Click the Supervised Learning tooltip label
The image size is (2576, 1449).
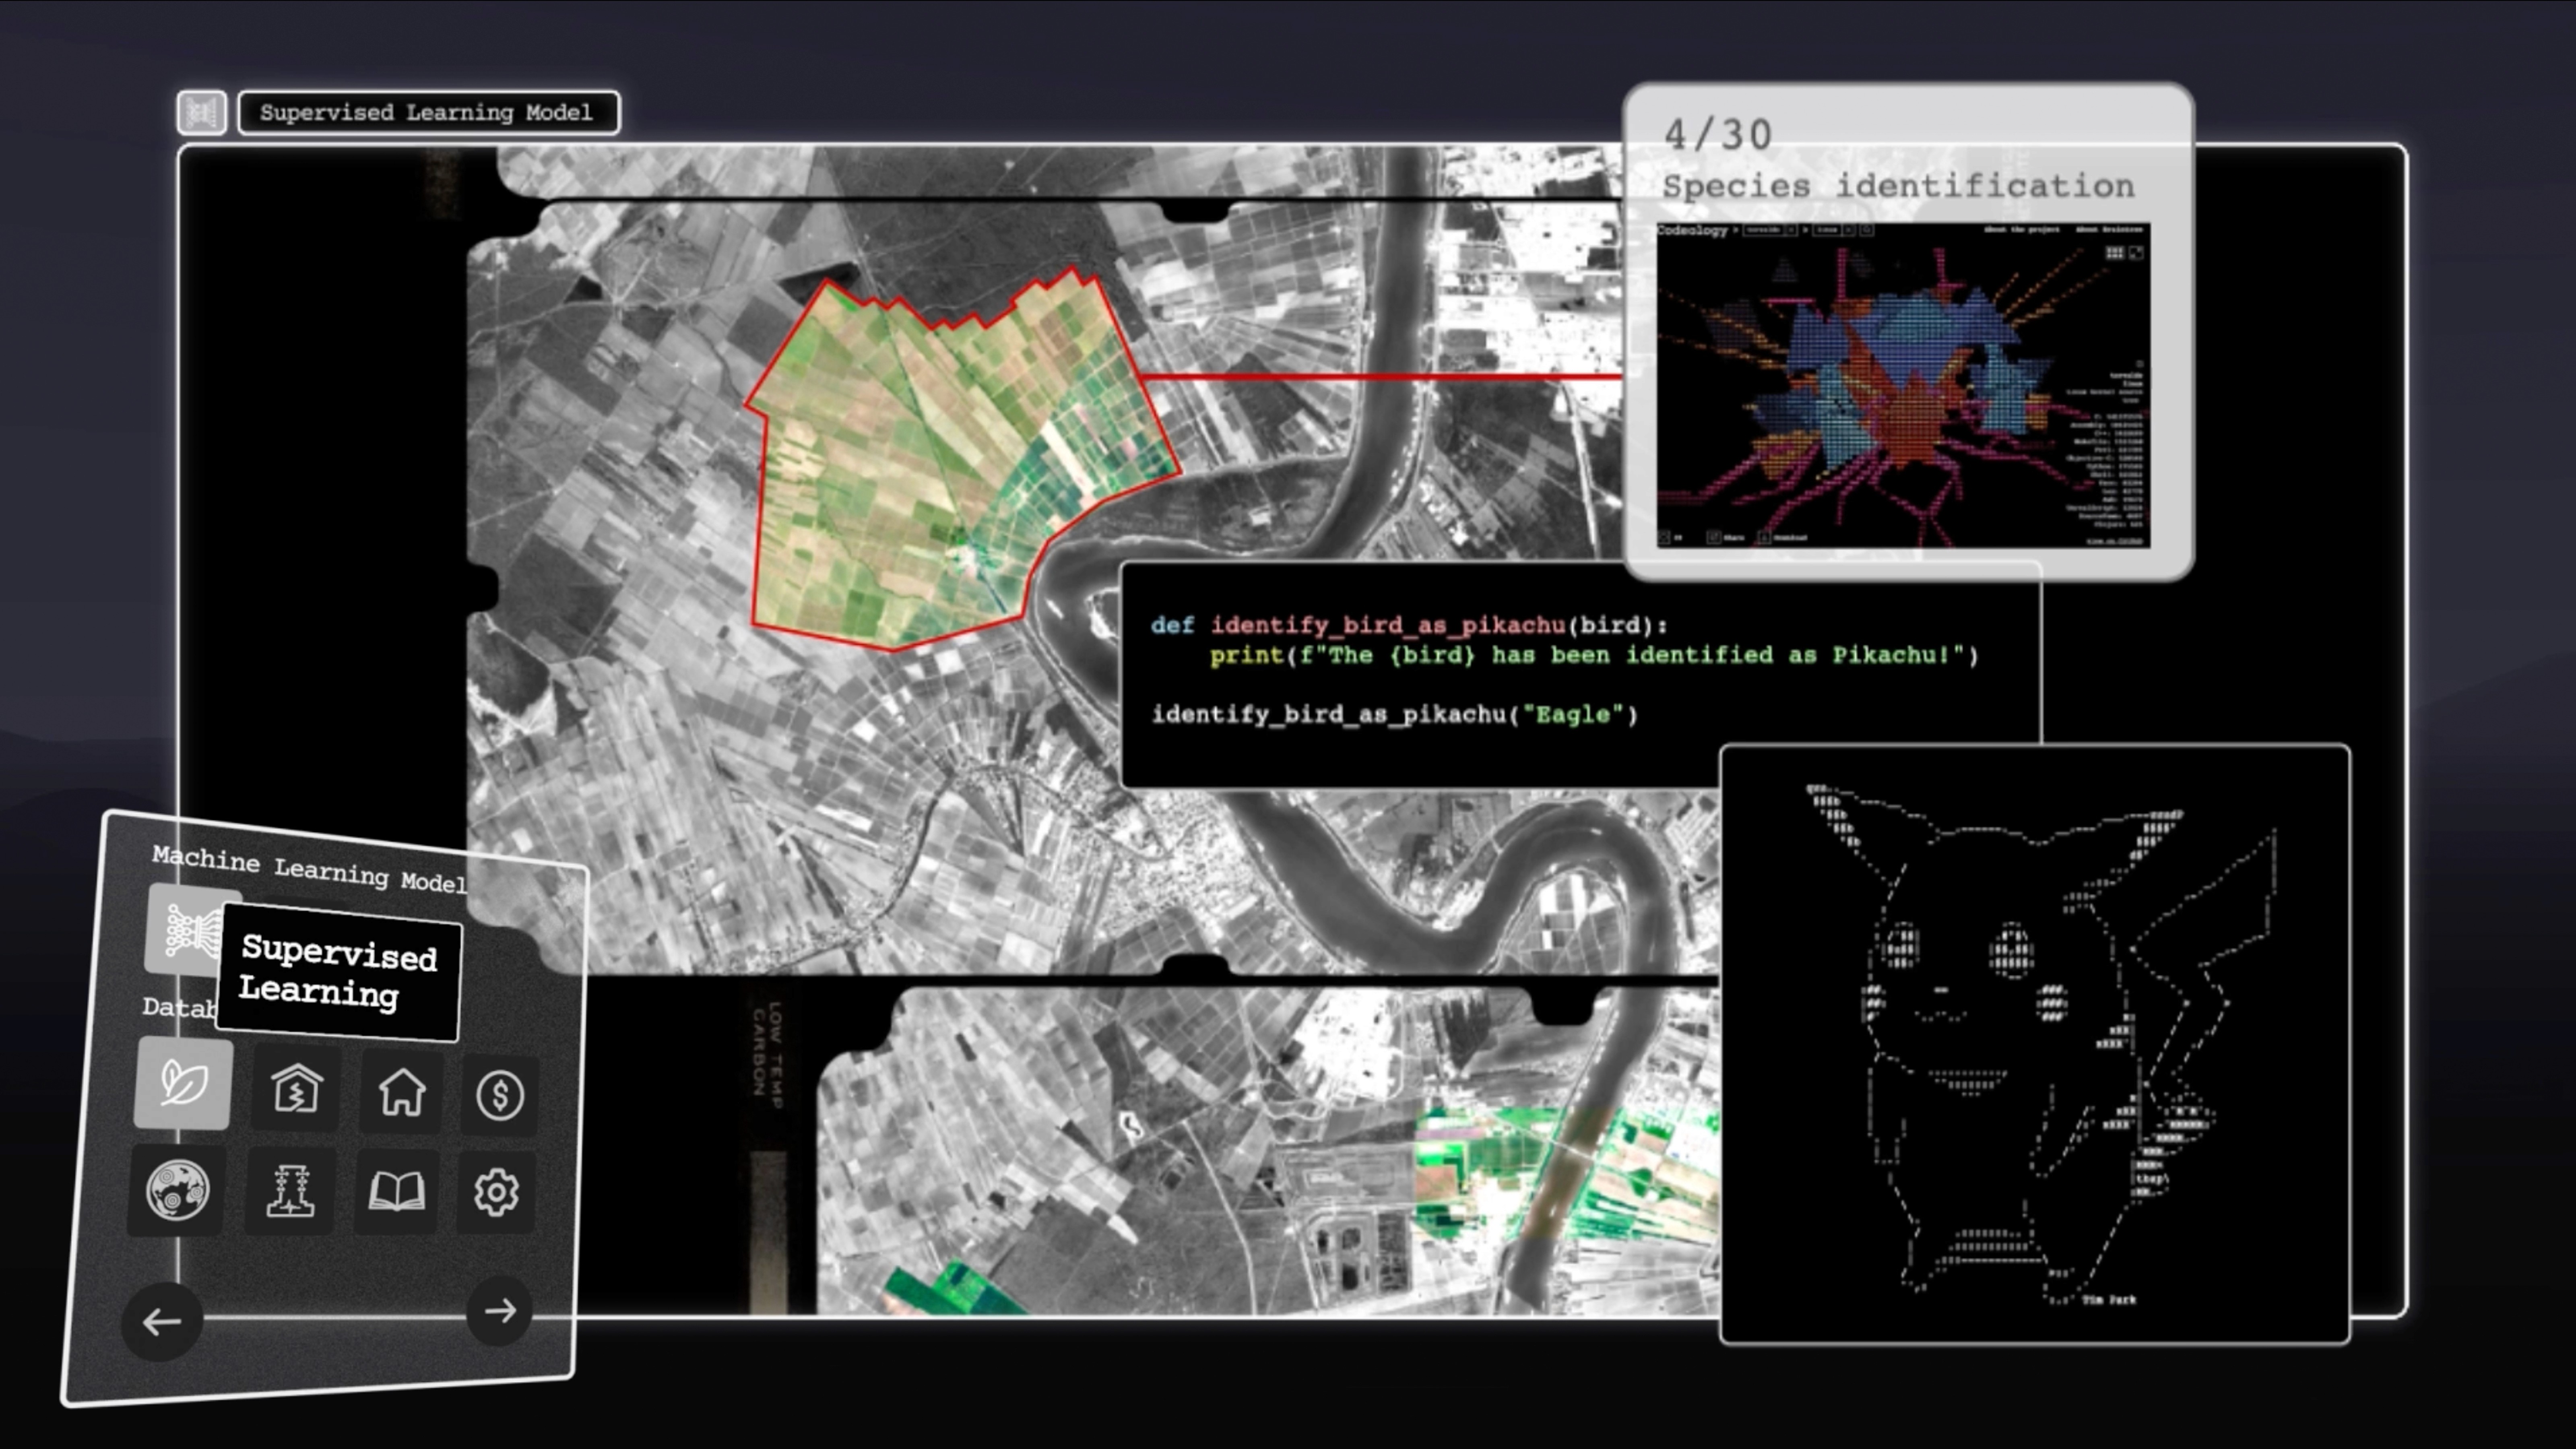coord(338,972)
